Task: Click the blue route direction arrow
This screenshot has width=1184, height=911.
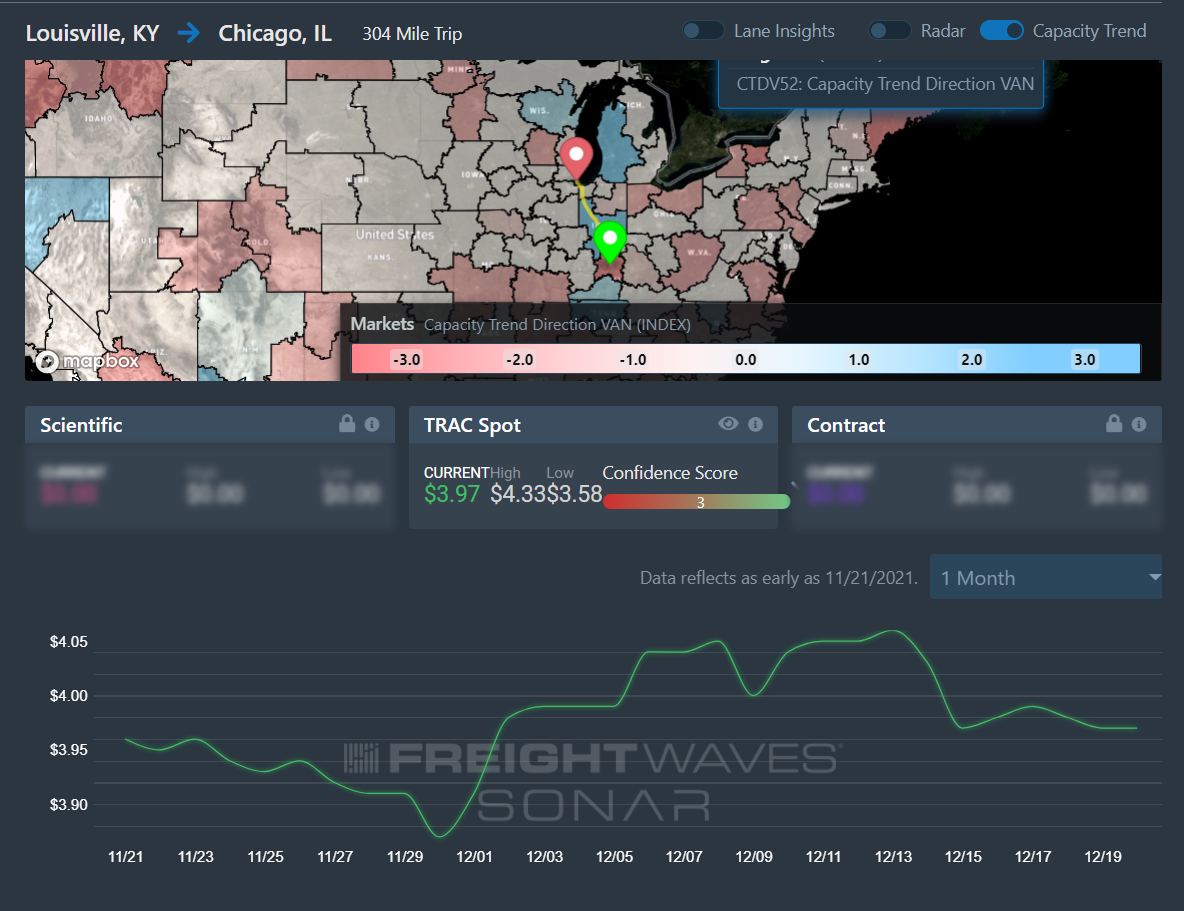Action: (x=189, y=33)
